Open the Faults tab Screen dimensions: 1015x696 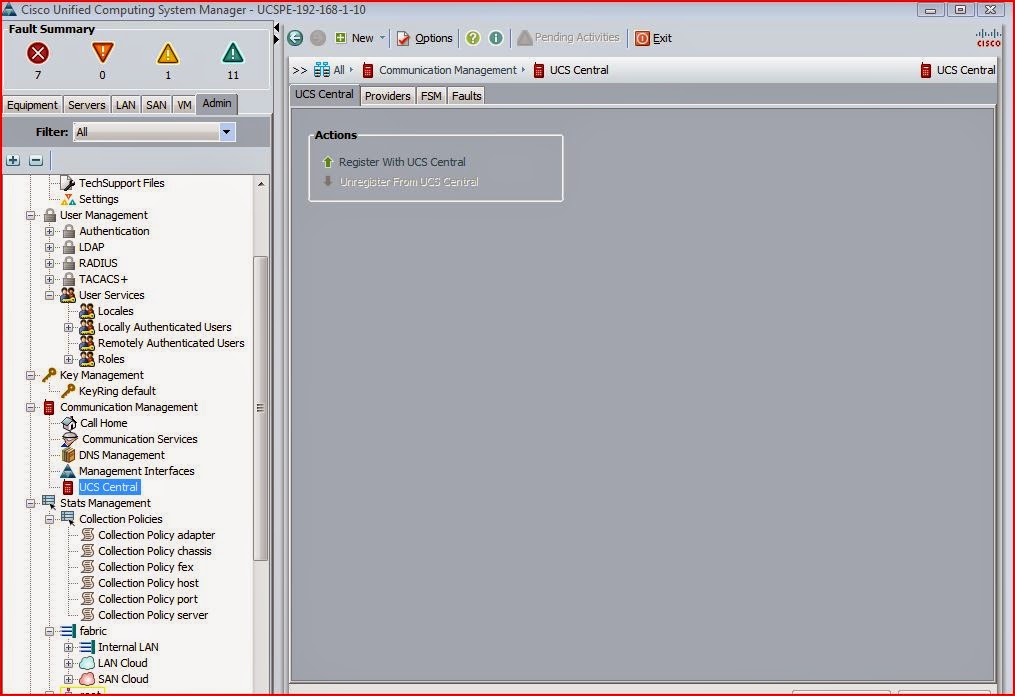pos(467,96)
